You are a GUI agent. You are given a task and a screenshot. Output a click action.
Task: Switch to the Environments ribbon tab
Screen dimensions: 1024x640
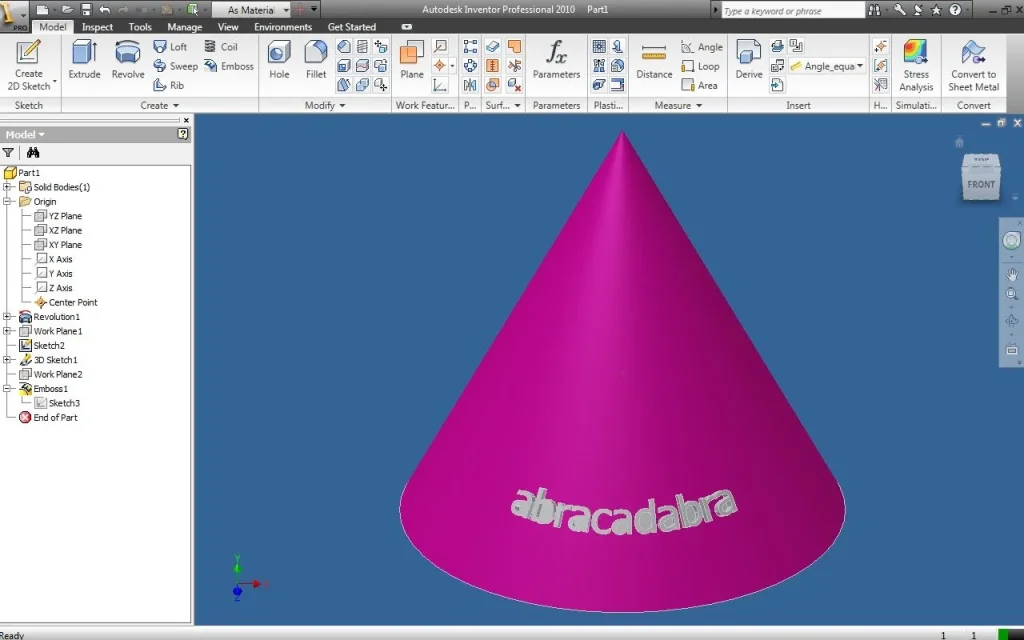tap(283, 27)
